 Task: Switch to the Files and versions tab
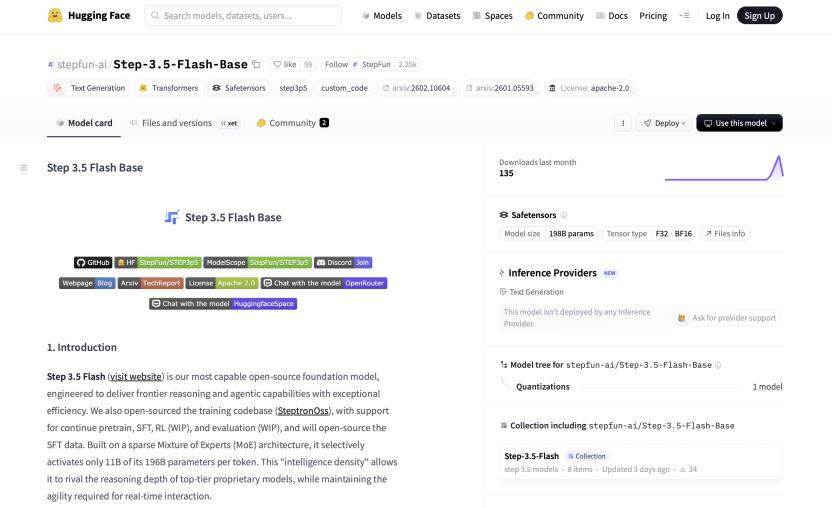click(x=176, y=123)
